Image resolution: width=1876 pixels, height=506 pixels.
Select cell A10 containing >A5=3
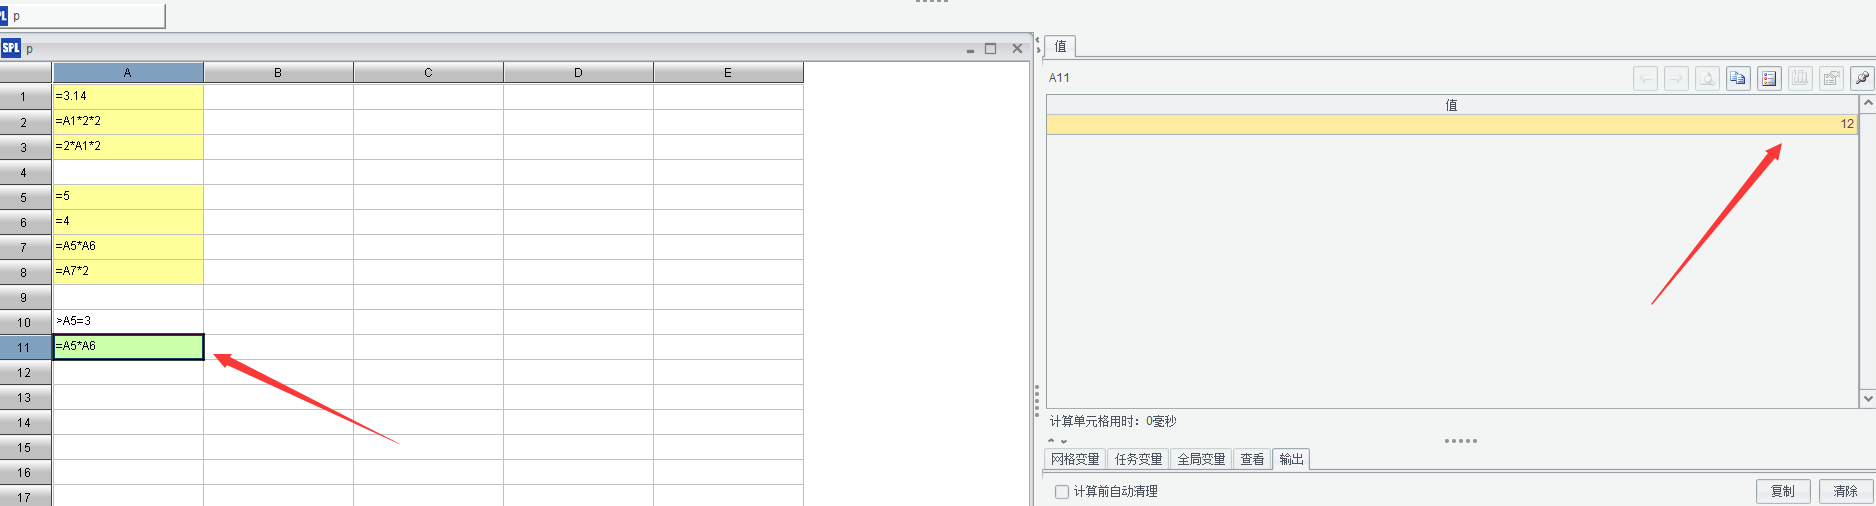[128, 322]
